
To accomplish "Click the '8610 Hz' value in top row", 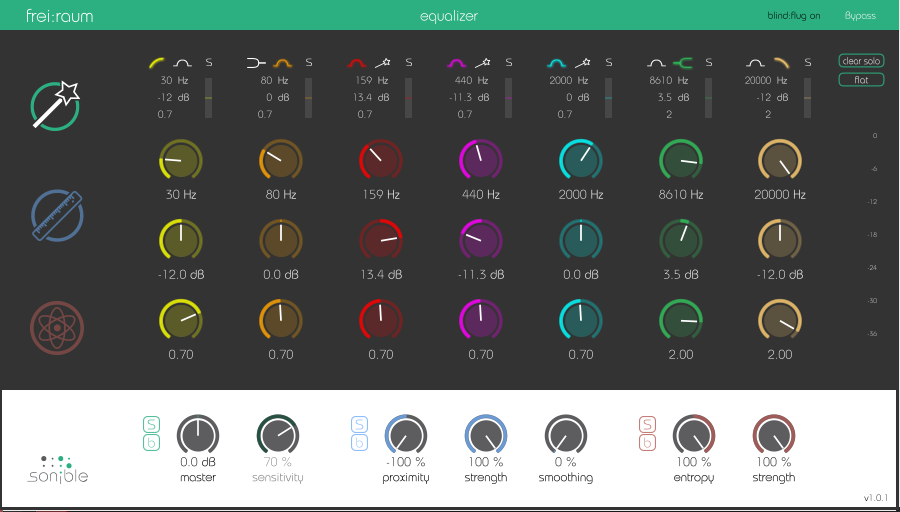I will (669, 80).
